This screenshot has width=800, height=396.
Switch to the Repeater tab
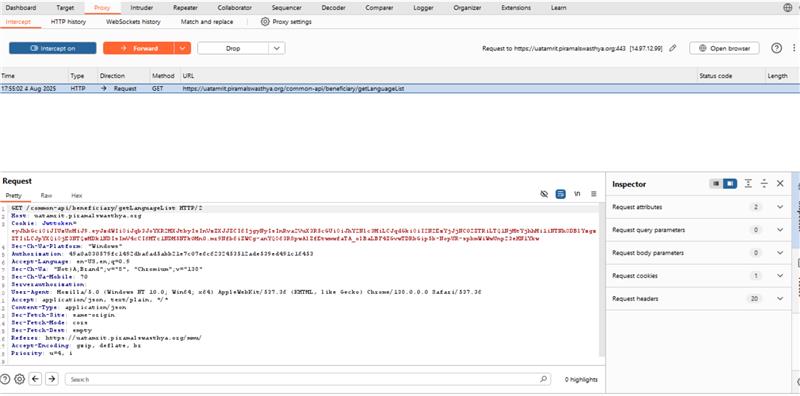[185, 8]
